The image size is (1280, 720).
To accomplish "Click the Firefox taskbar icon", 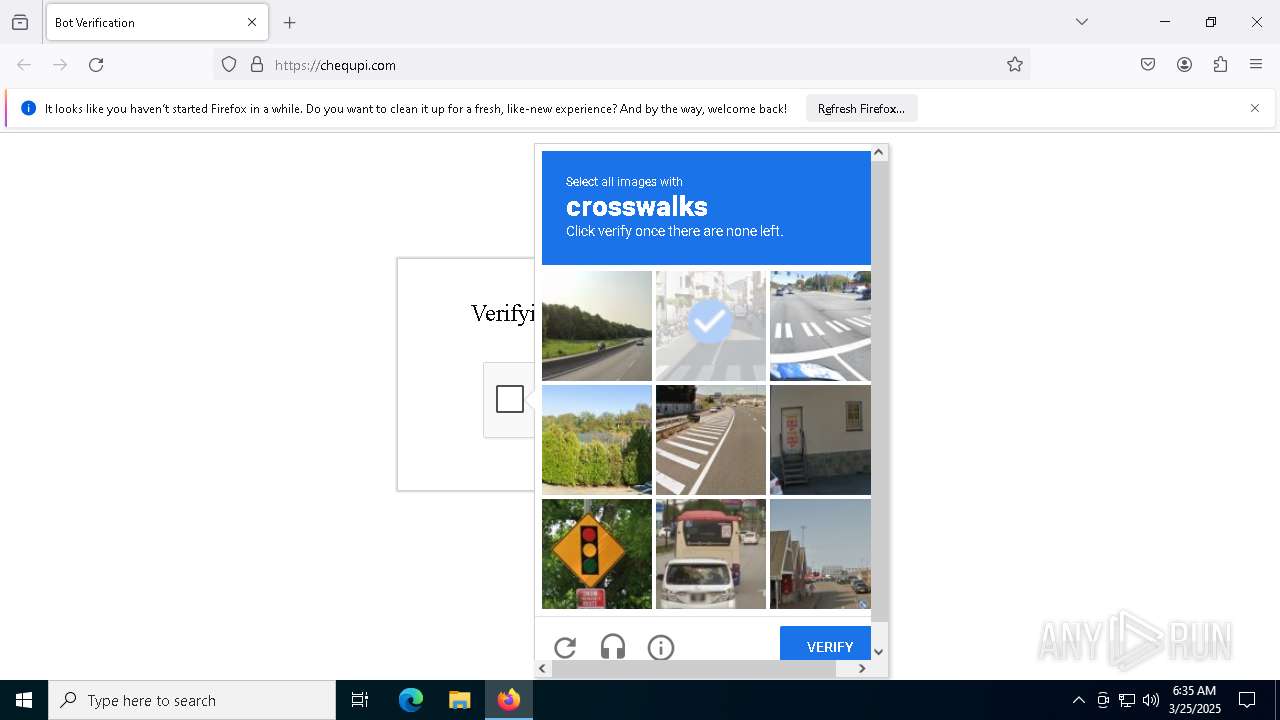I will pyautogui.click(x=509, y=700).
